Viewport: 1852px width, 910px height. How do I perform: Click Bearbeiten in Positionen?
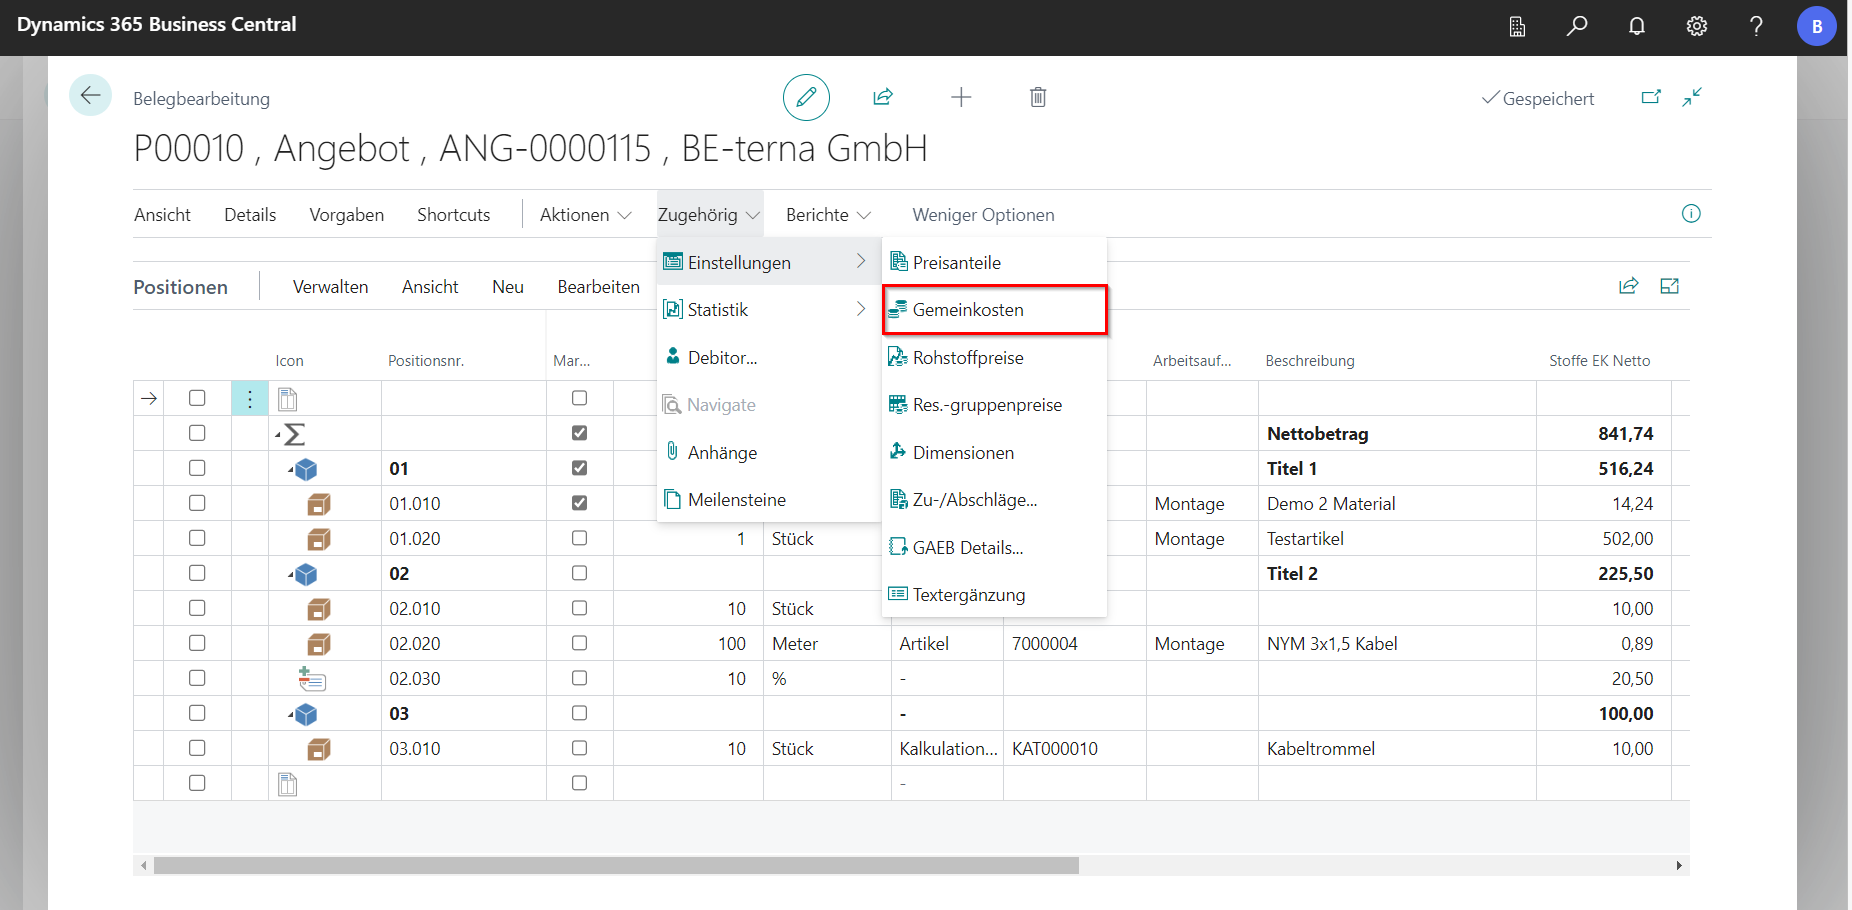[x=598, y=287]
